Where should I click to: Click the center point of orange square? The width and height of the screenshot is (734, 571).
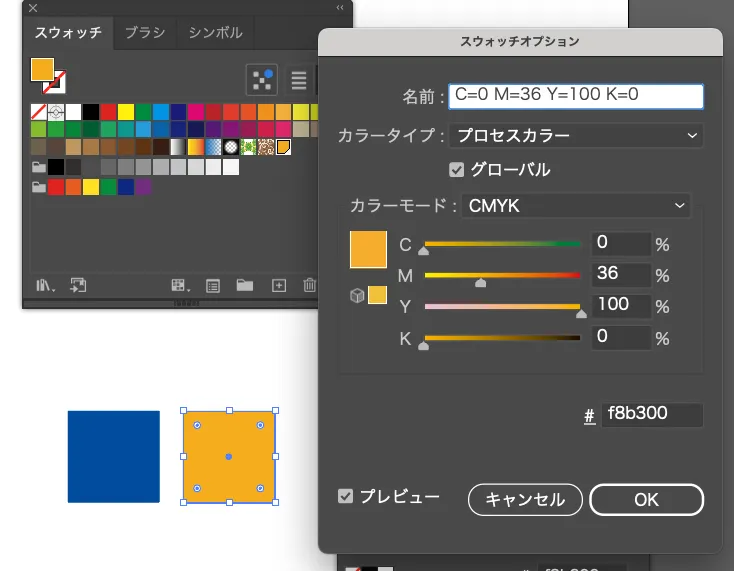[x=229, y=457]
